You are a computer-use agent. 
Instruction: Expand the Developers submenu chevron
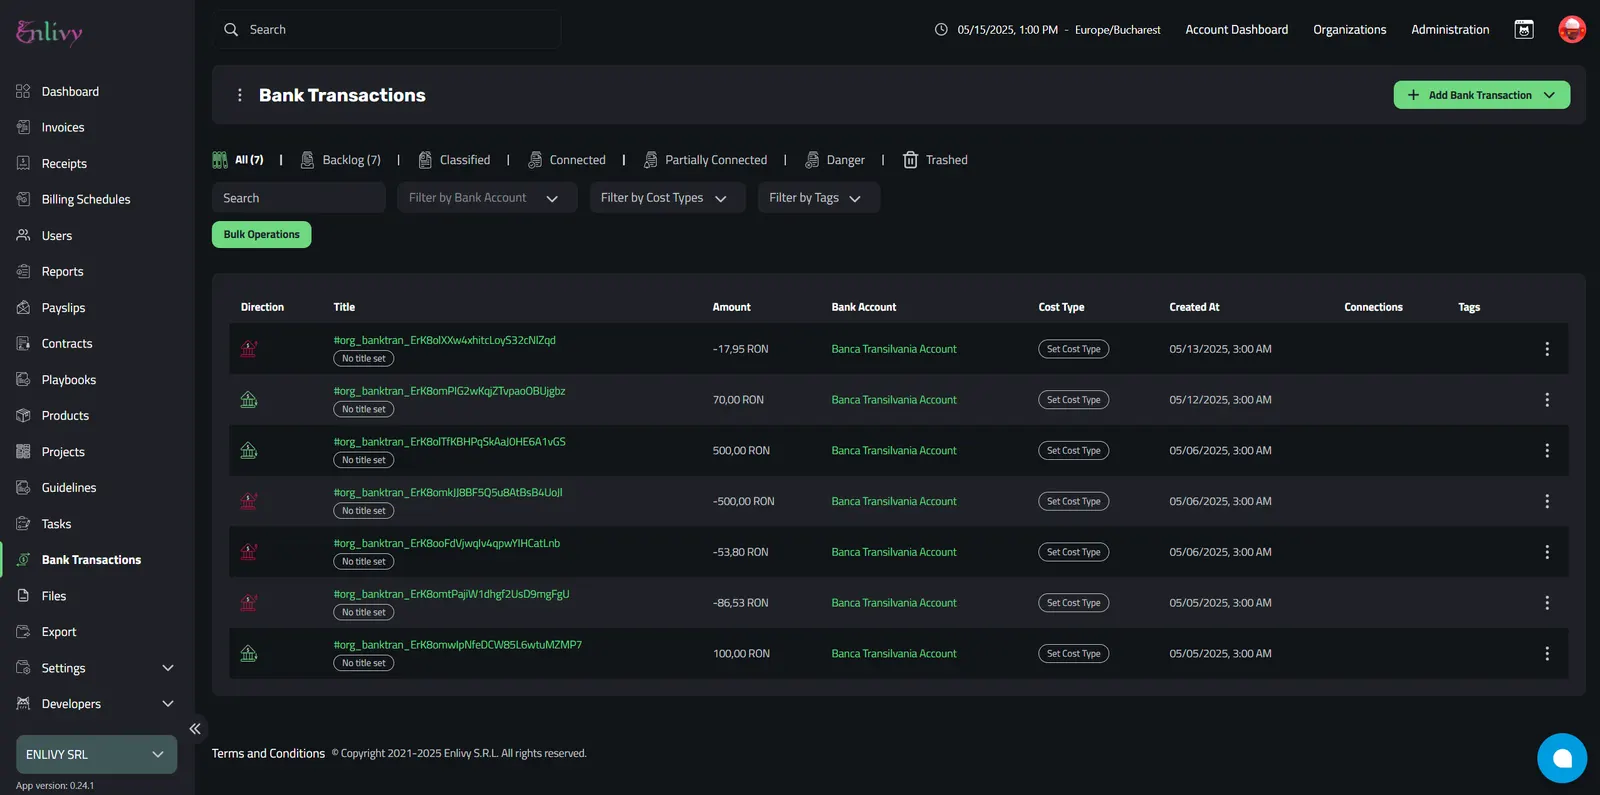pos(168,704)
